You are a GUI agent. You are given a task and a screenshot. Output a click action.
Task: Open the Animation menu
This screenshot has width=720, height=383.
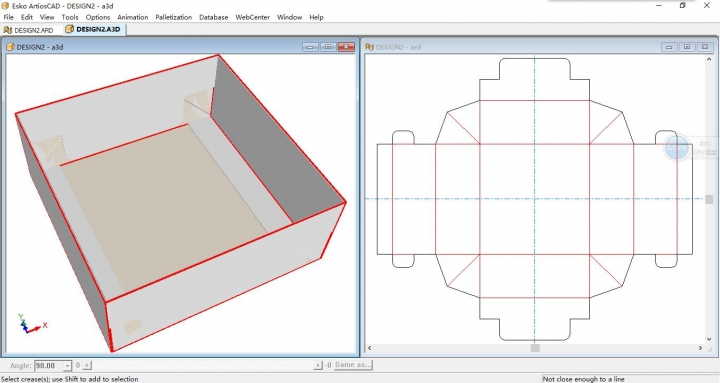click(x=133, y=17)
